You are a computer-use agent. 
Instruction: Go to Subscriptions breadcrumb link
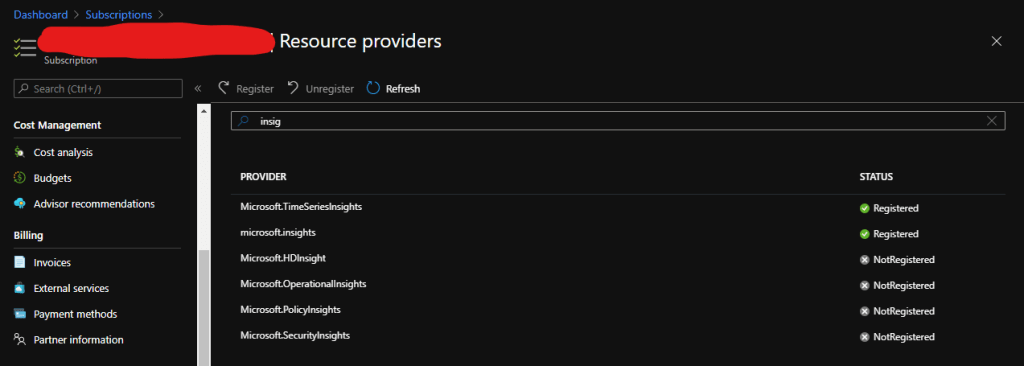coord(118,14)
